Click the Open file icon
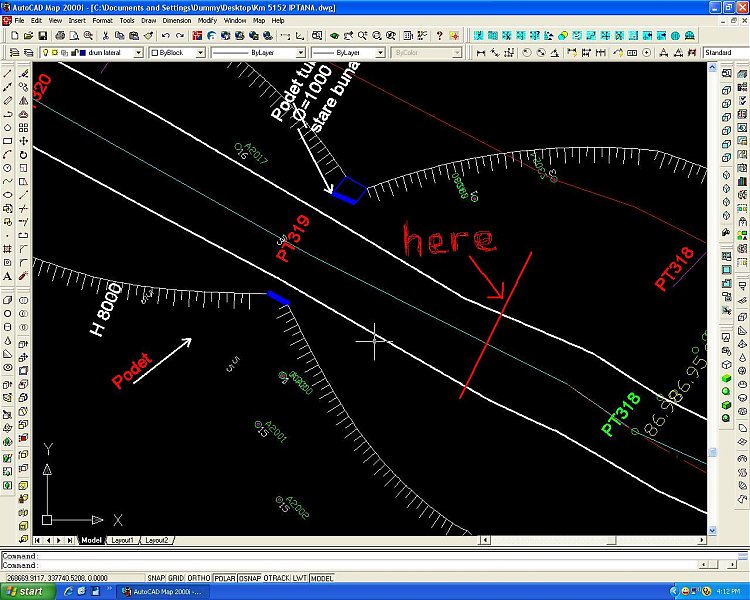Screen dimensions: 750x600 tap(30, 36)
